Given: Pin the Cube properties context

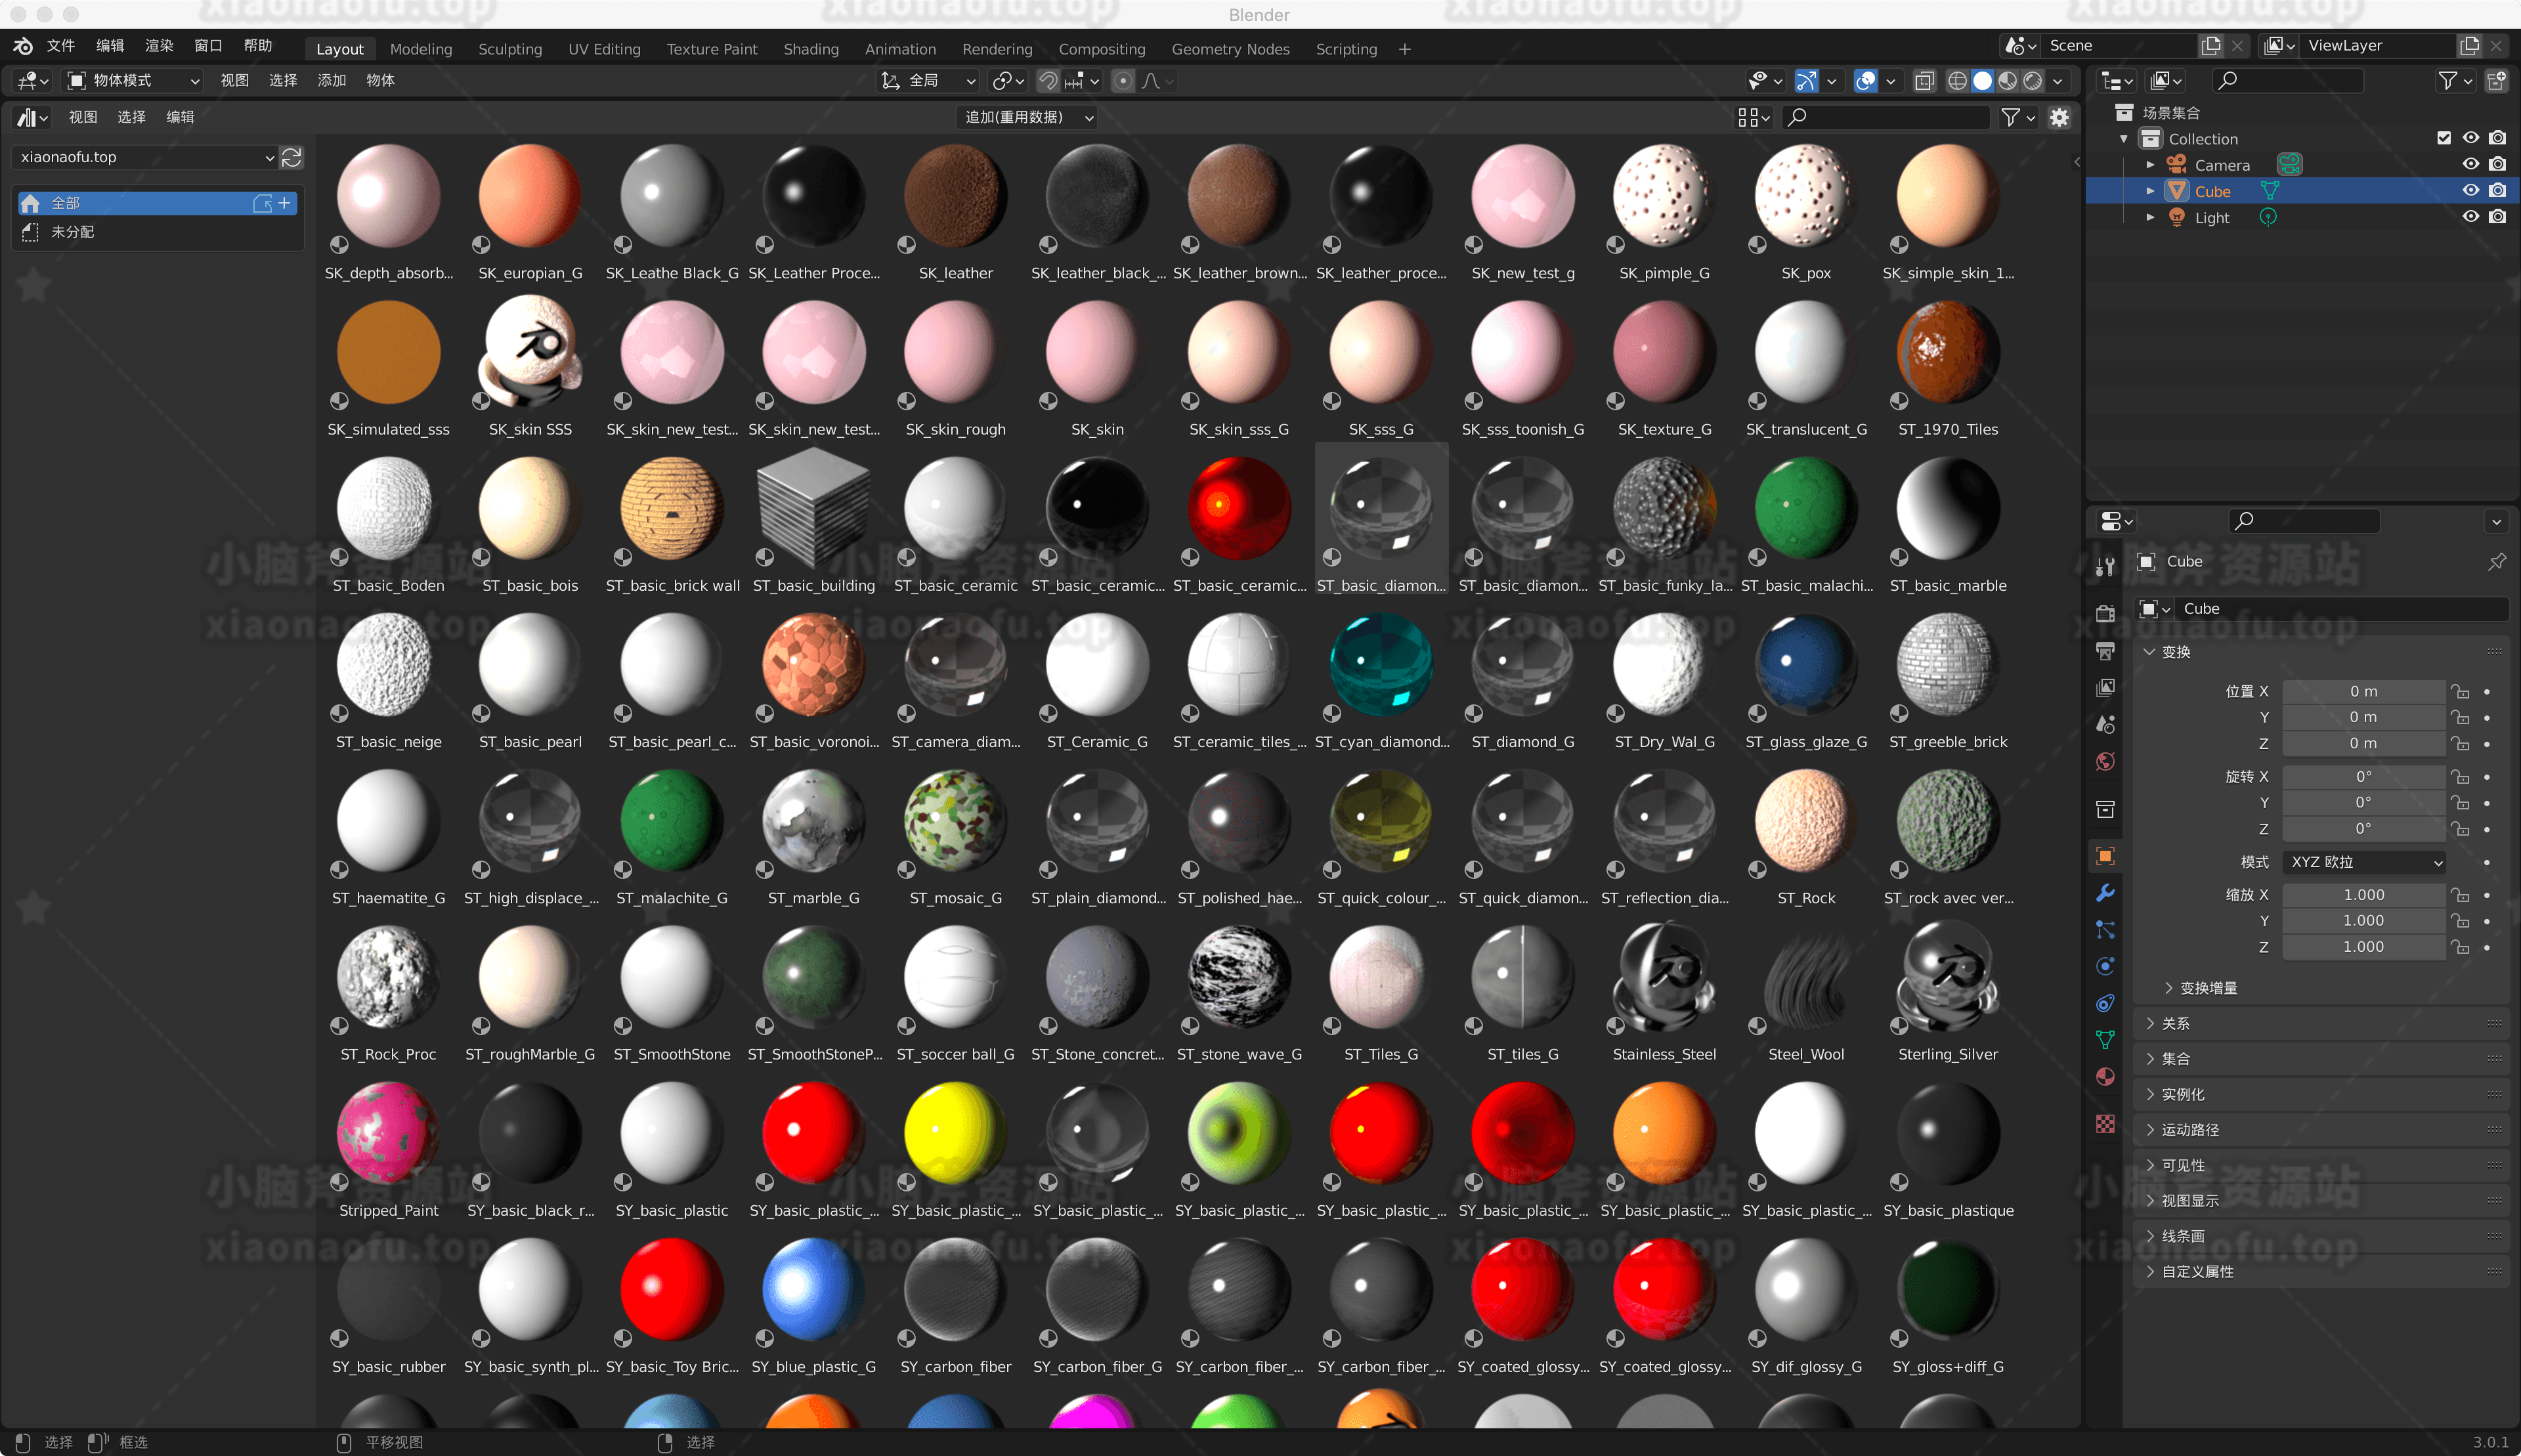Looking at the screenshot, I should point(2496,561).
